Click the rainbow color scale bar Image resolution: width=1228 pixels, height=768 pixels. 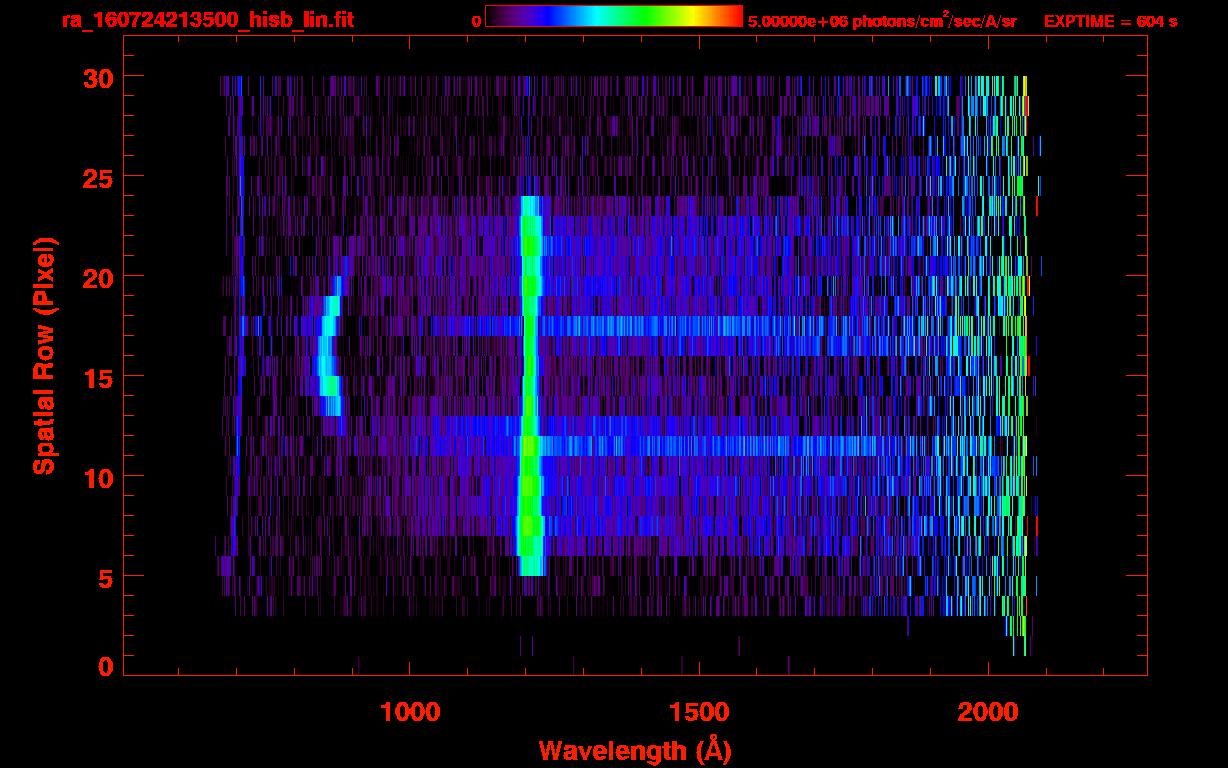(x=614, y=16)
